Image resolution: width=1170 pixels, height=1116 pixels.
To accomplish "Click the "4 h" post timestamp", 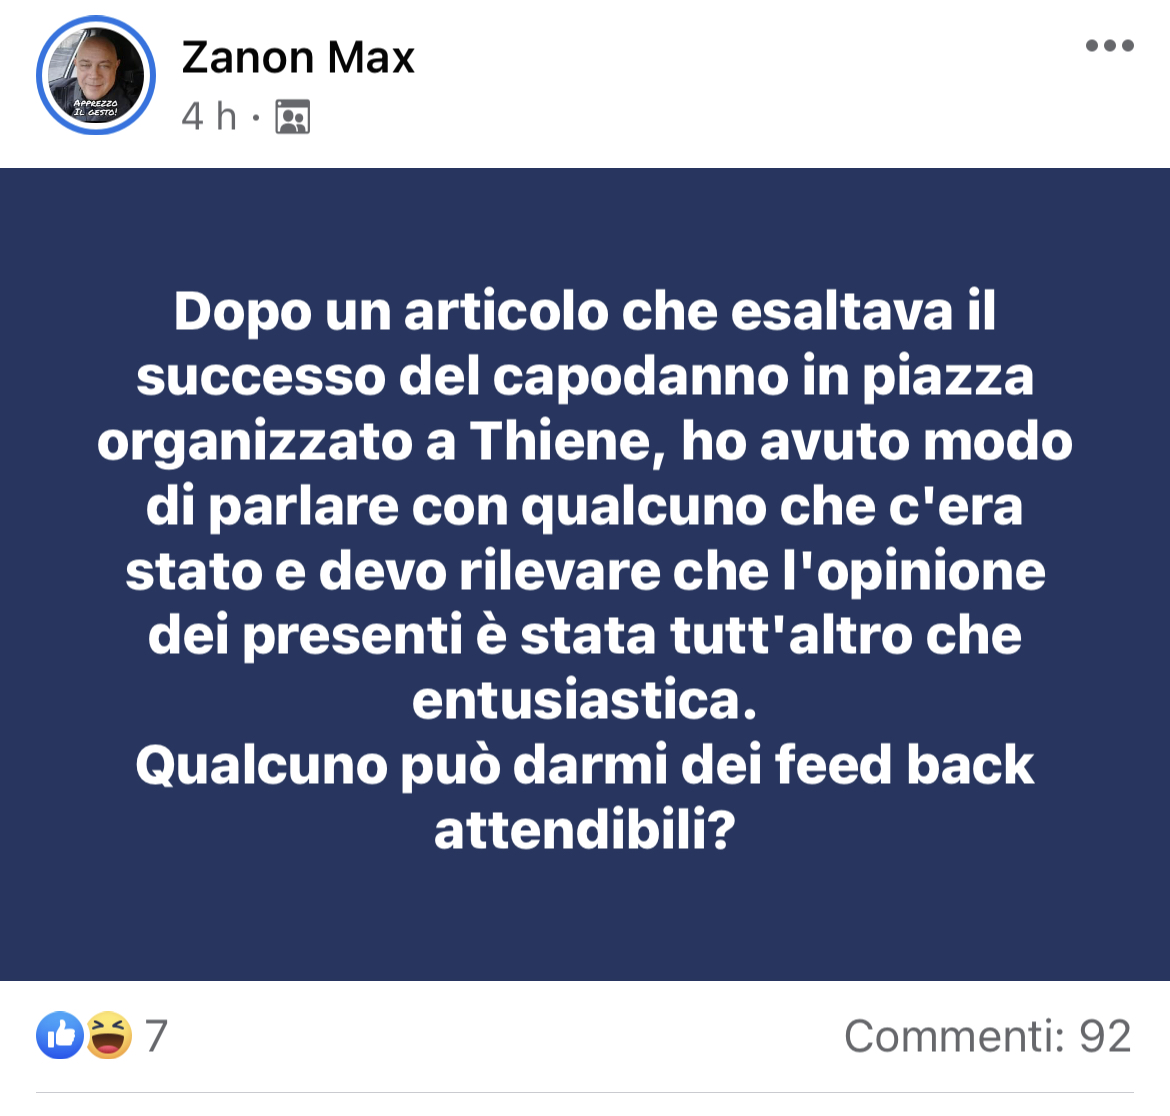I will point(209,116).
